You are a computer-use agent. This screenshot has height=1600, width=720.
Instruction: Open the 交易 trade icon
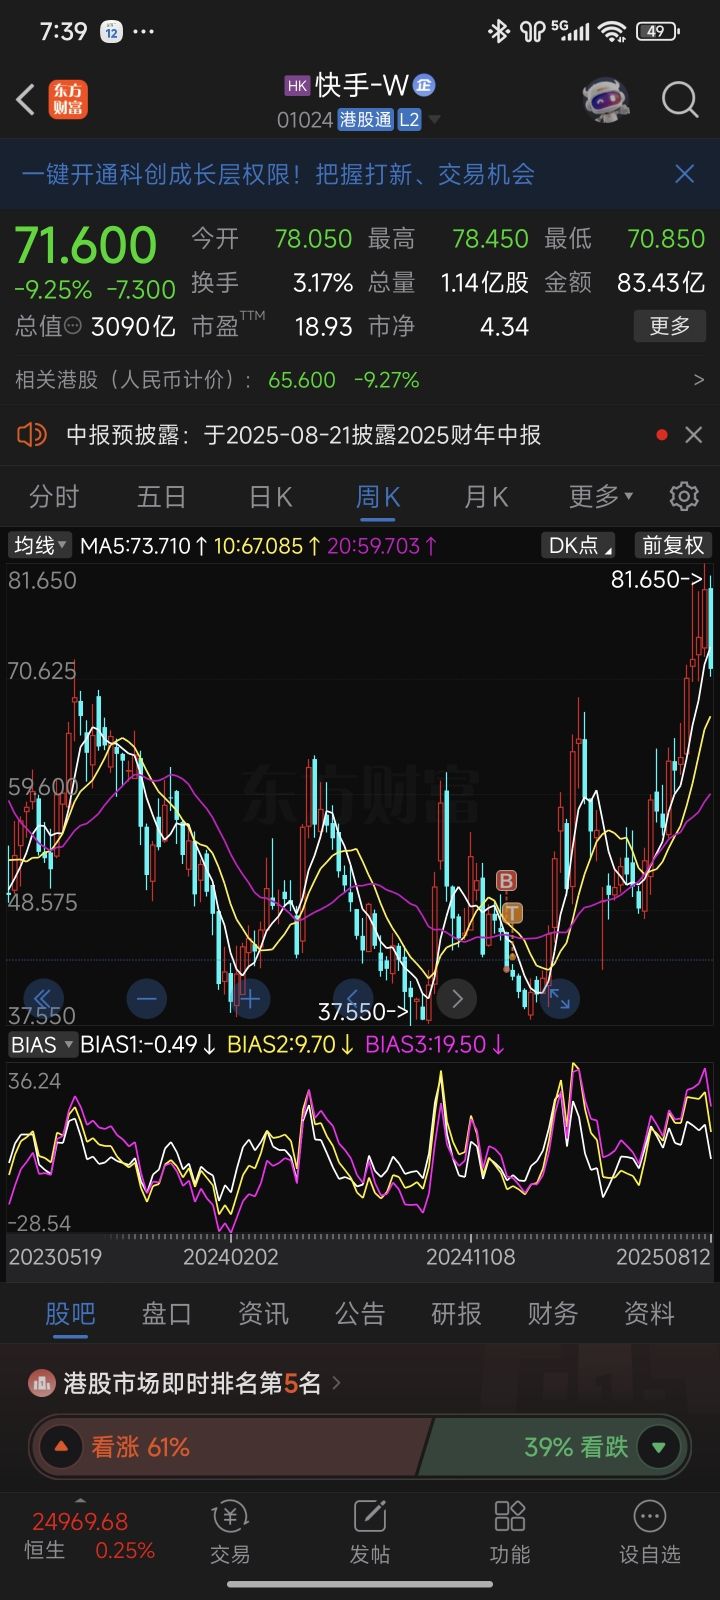230,1533
